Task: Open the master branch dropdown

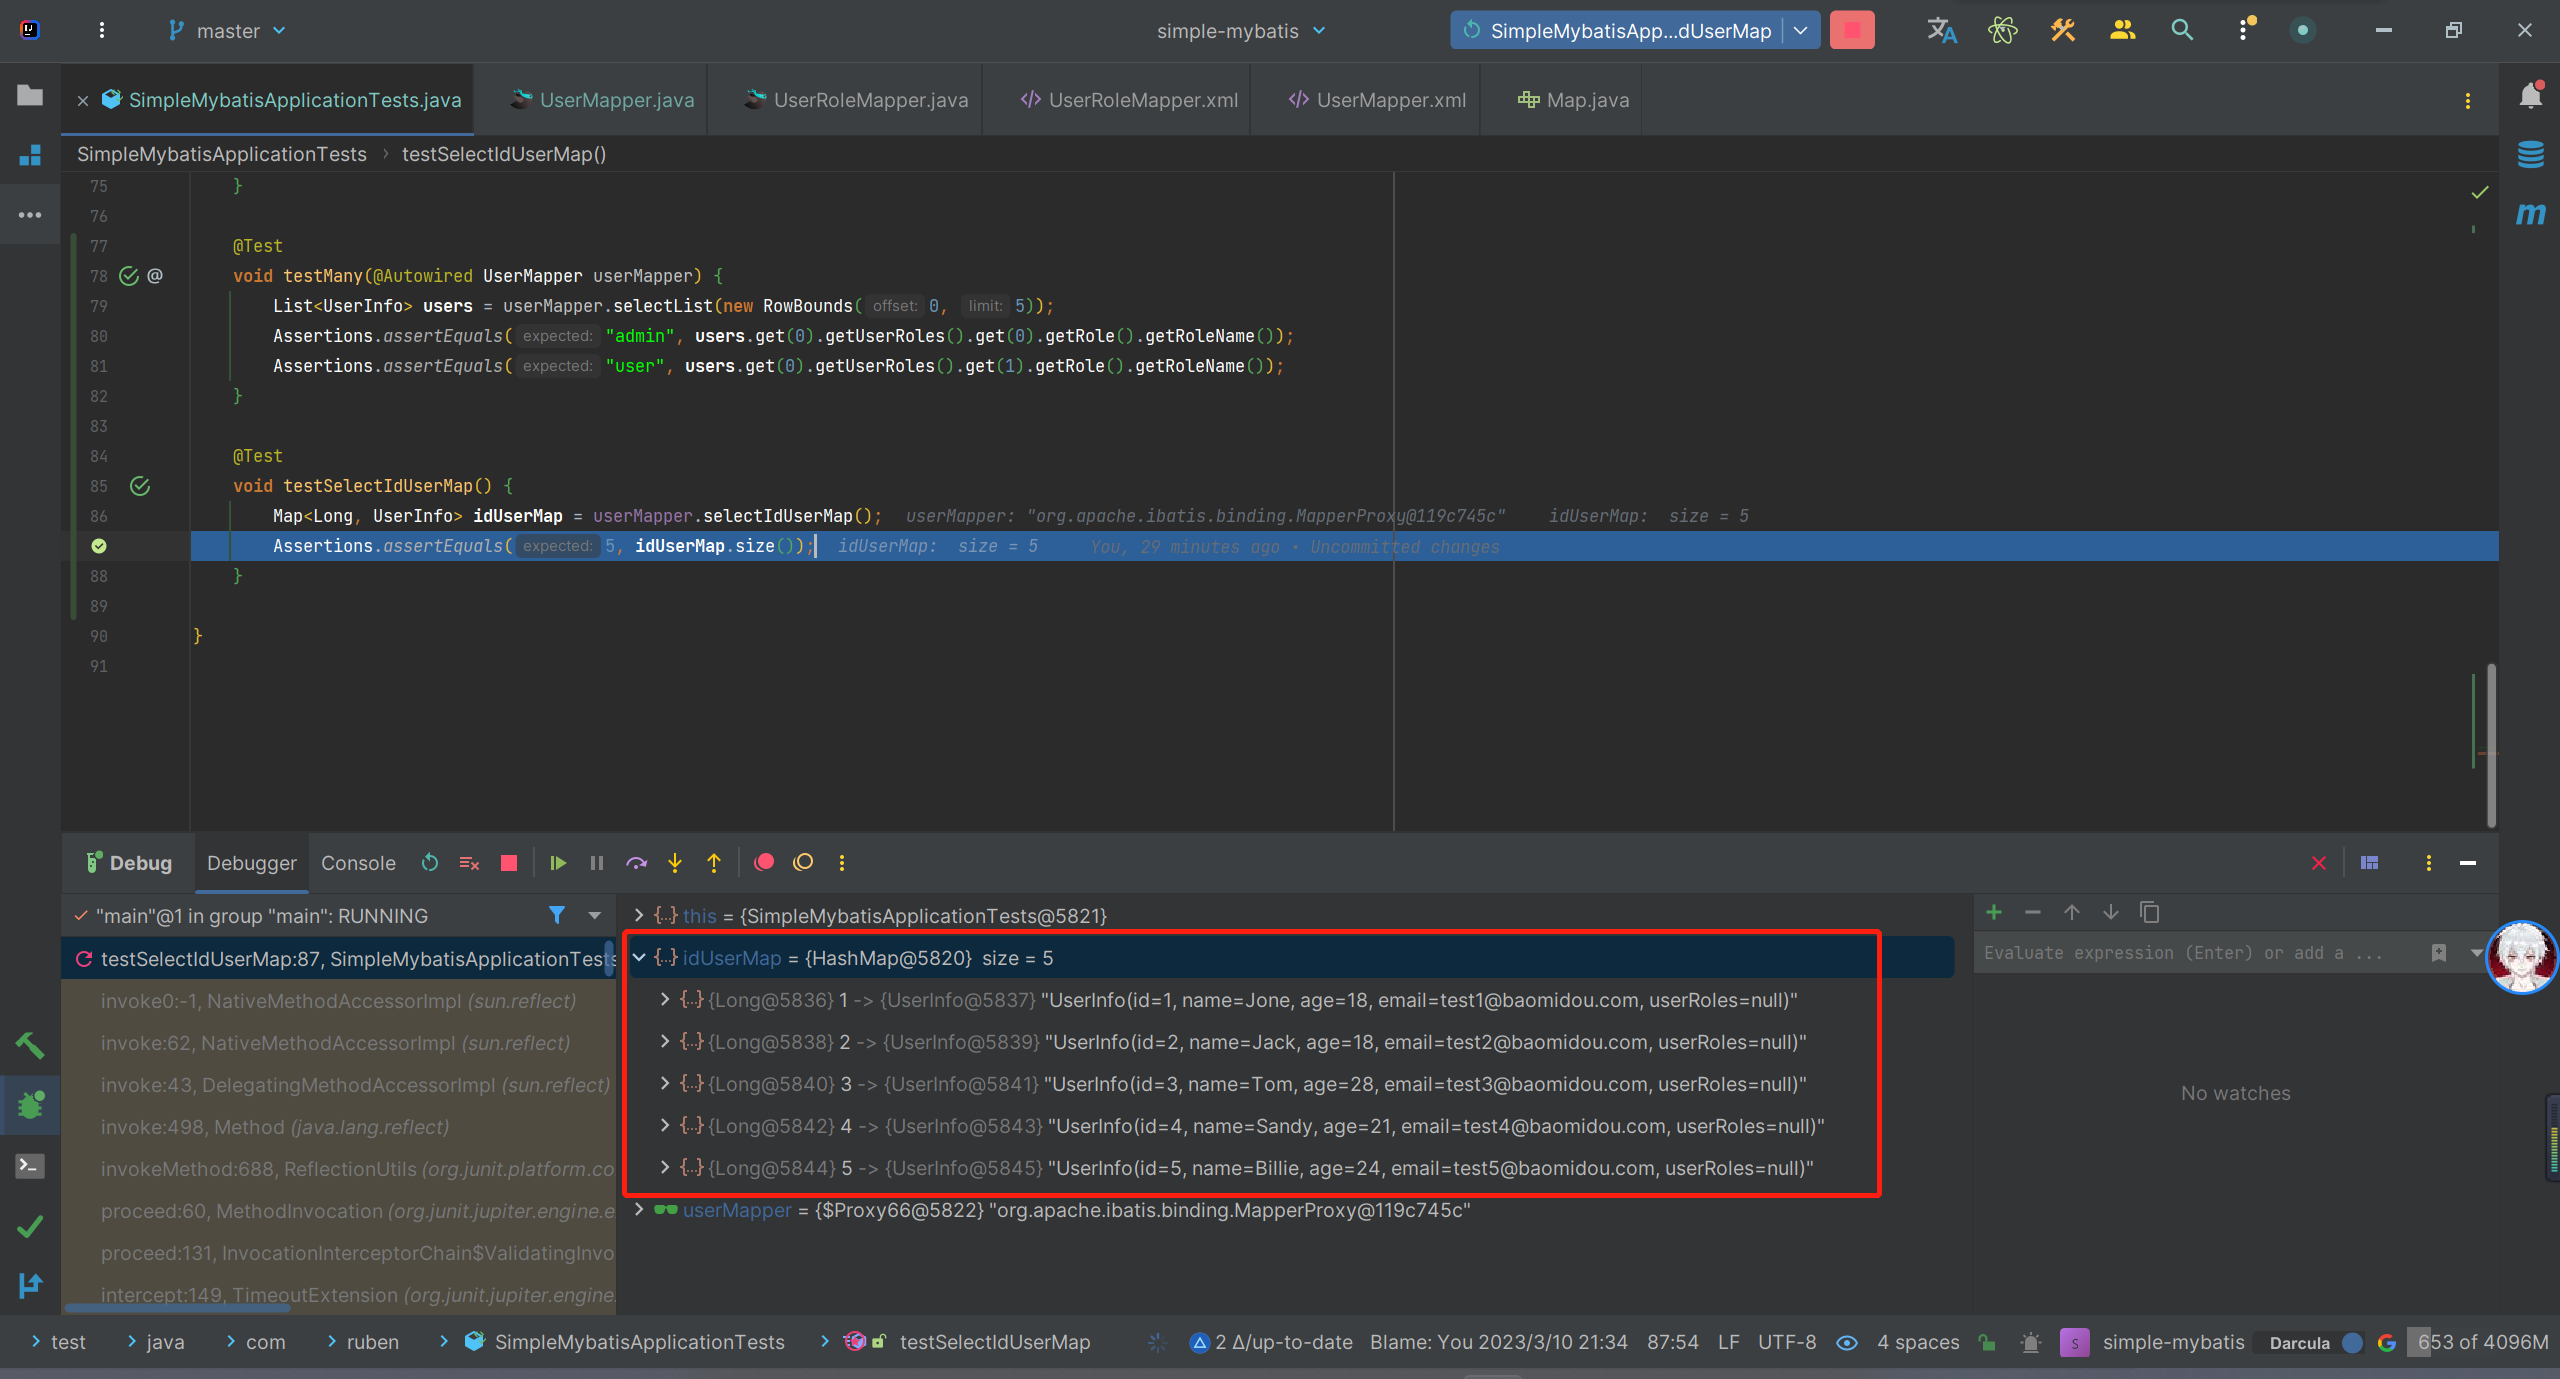Action: click(228, 31)
